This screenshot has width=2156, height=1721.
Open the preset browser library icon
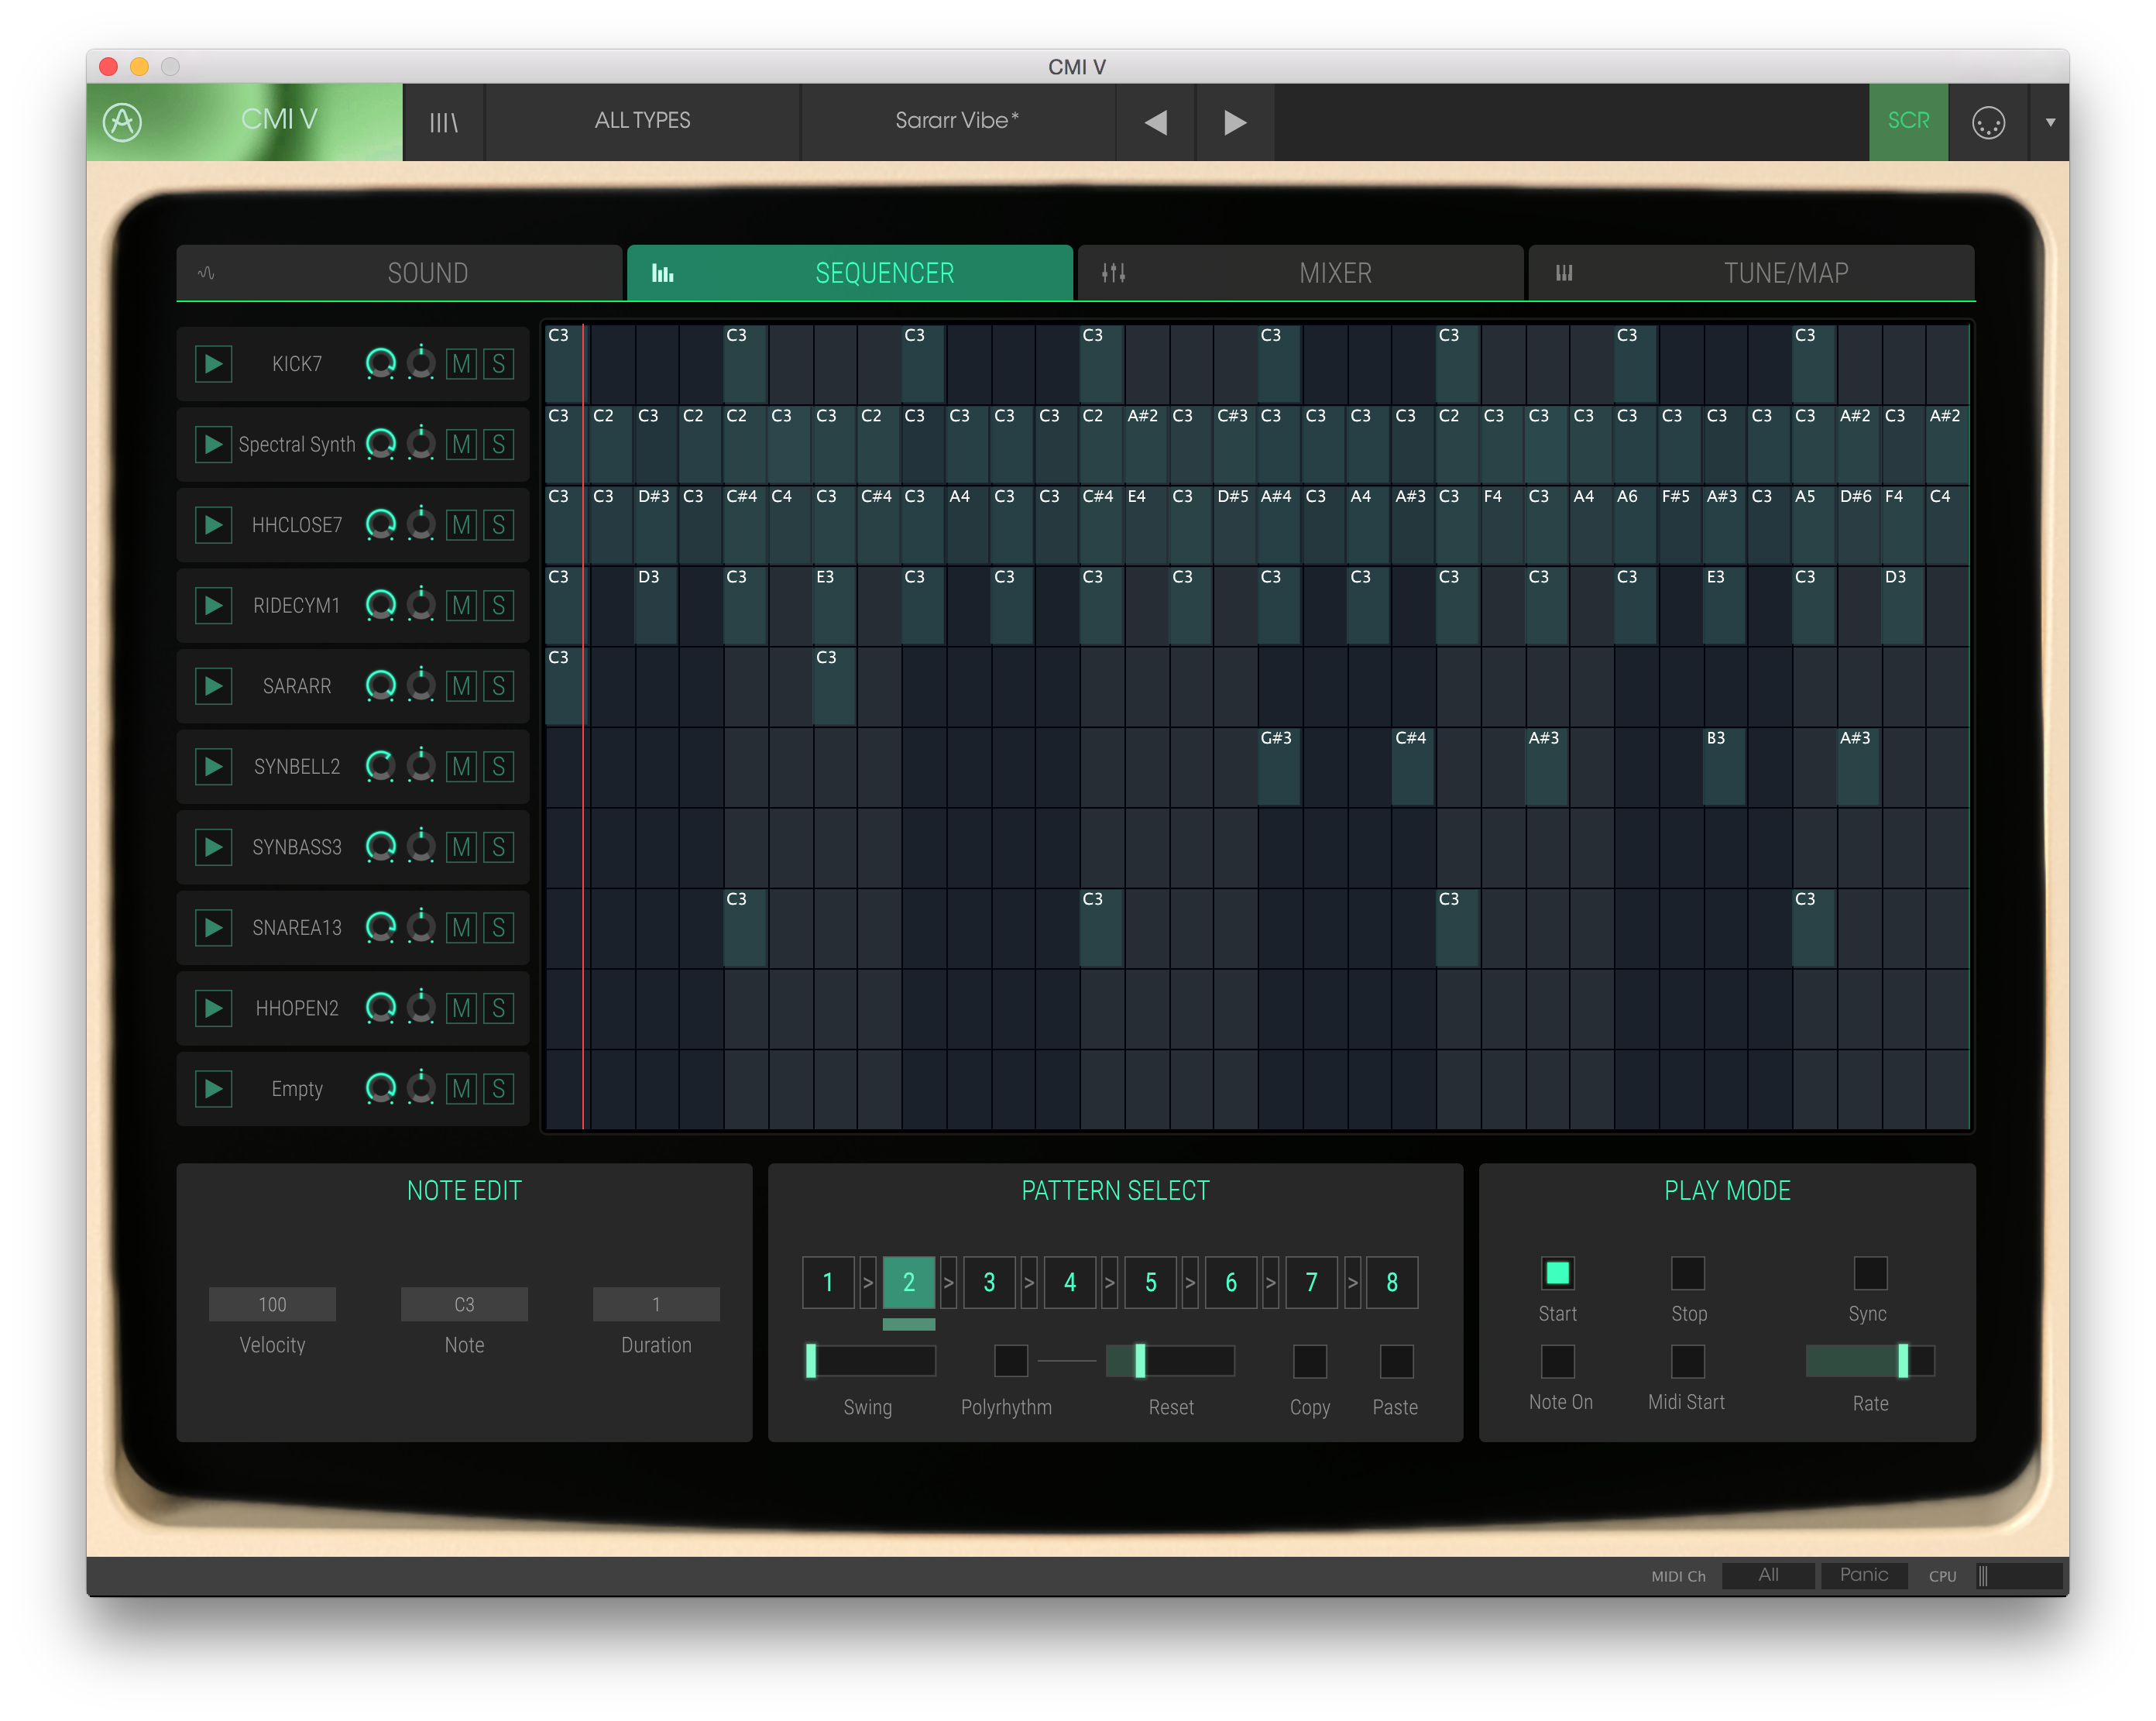[x=443, y=122]
